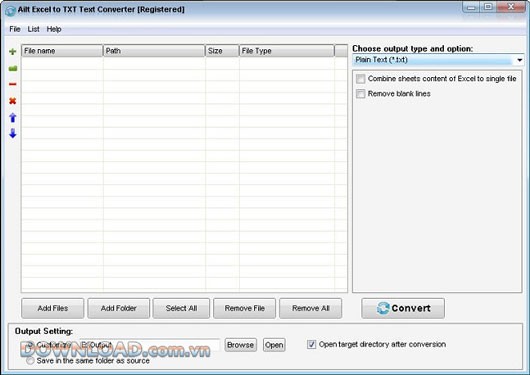530x375 pixels.
Task: Click the Browse button
Action: click(x=240, y=345)
